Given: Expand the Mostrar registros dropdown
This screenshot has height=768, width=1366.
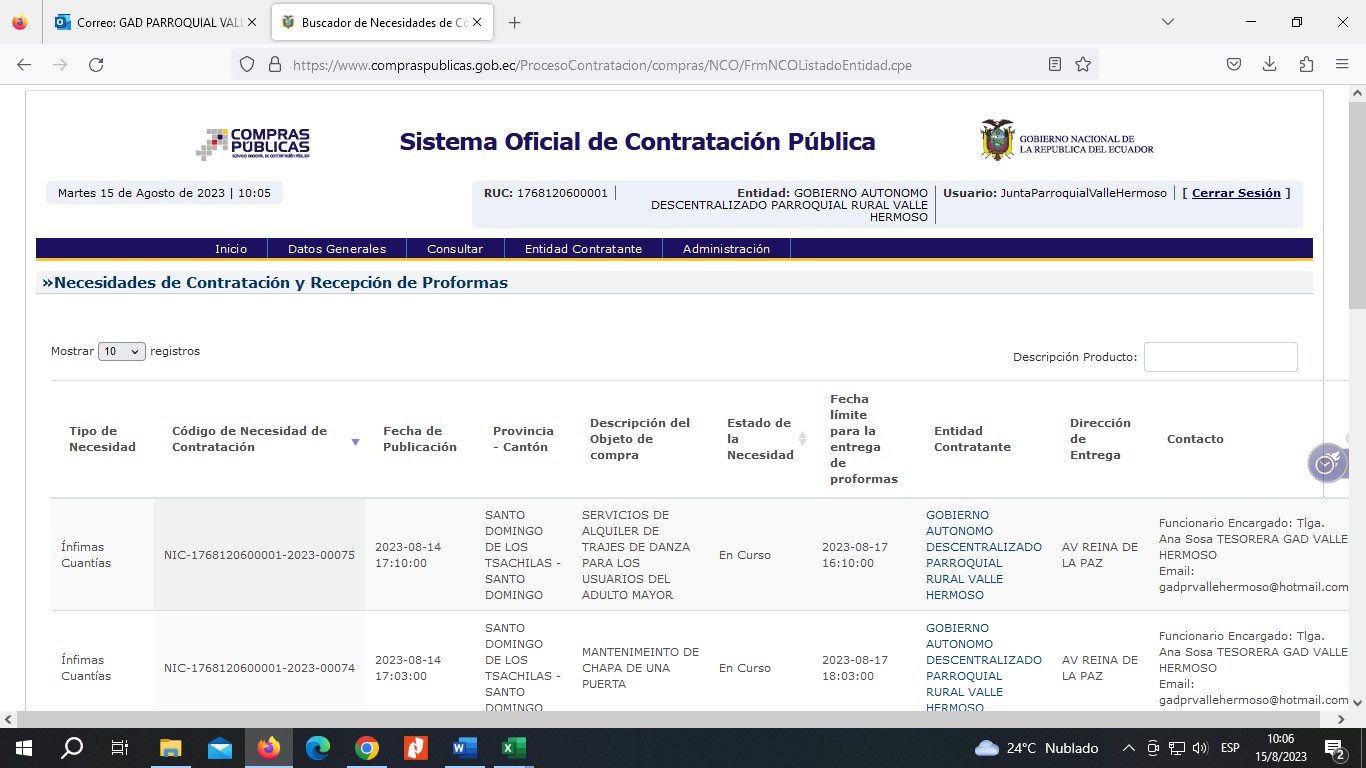Looking at the screenshot, I should click(x=122, y=352).
